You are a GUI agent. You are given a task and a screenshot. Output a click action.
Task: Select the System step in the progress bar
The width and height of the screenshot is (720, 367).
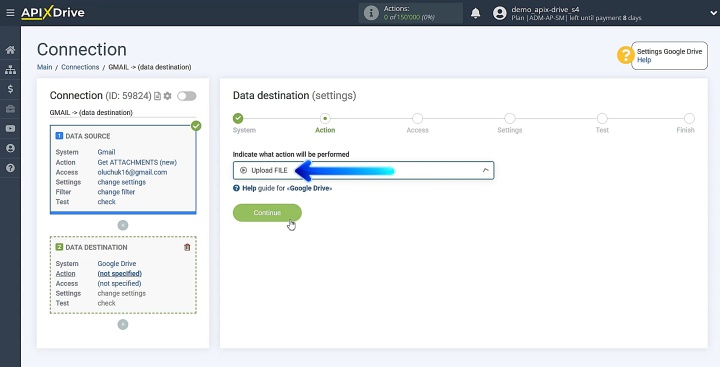click(238, 119)
